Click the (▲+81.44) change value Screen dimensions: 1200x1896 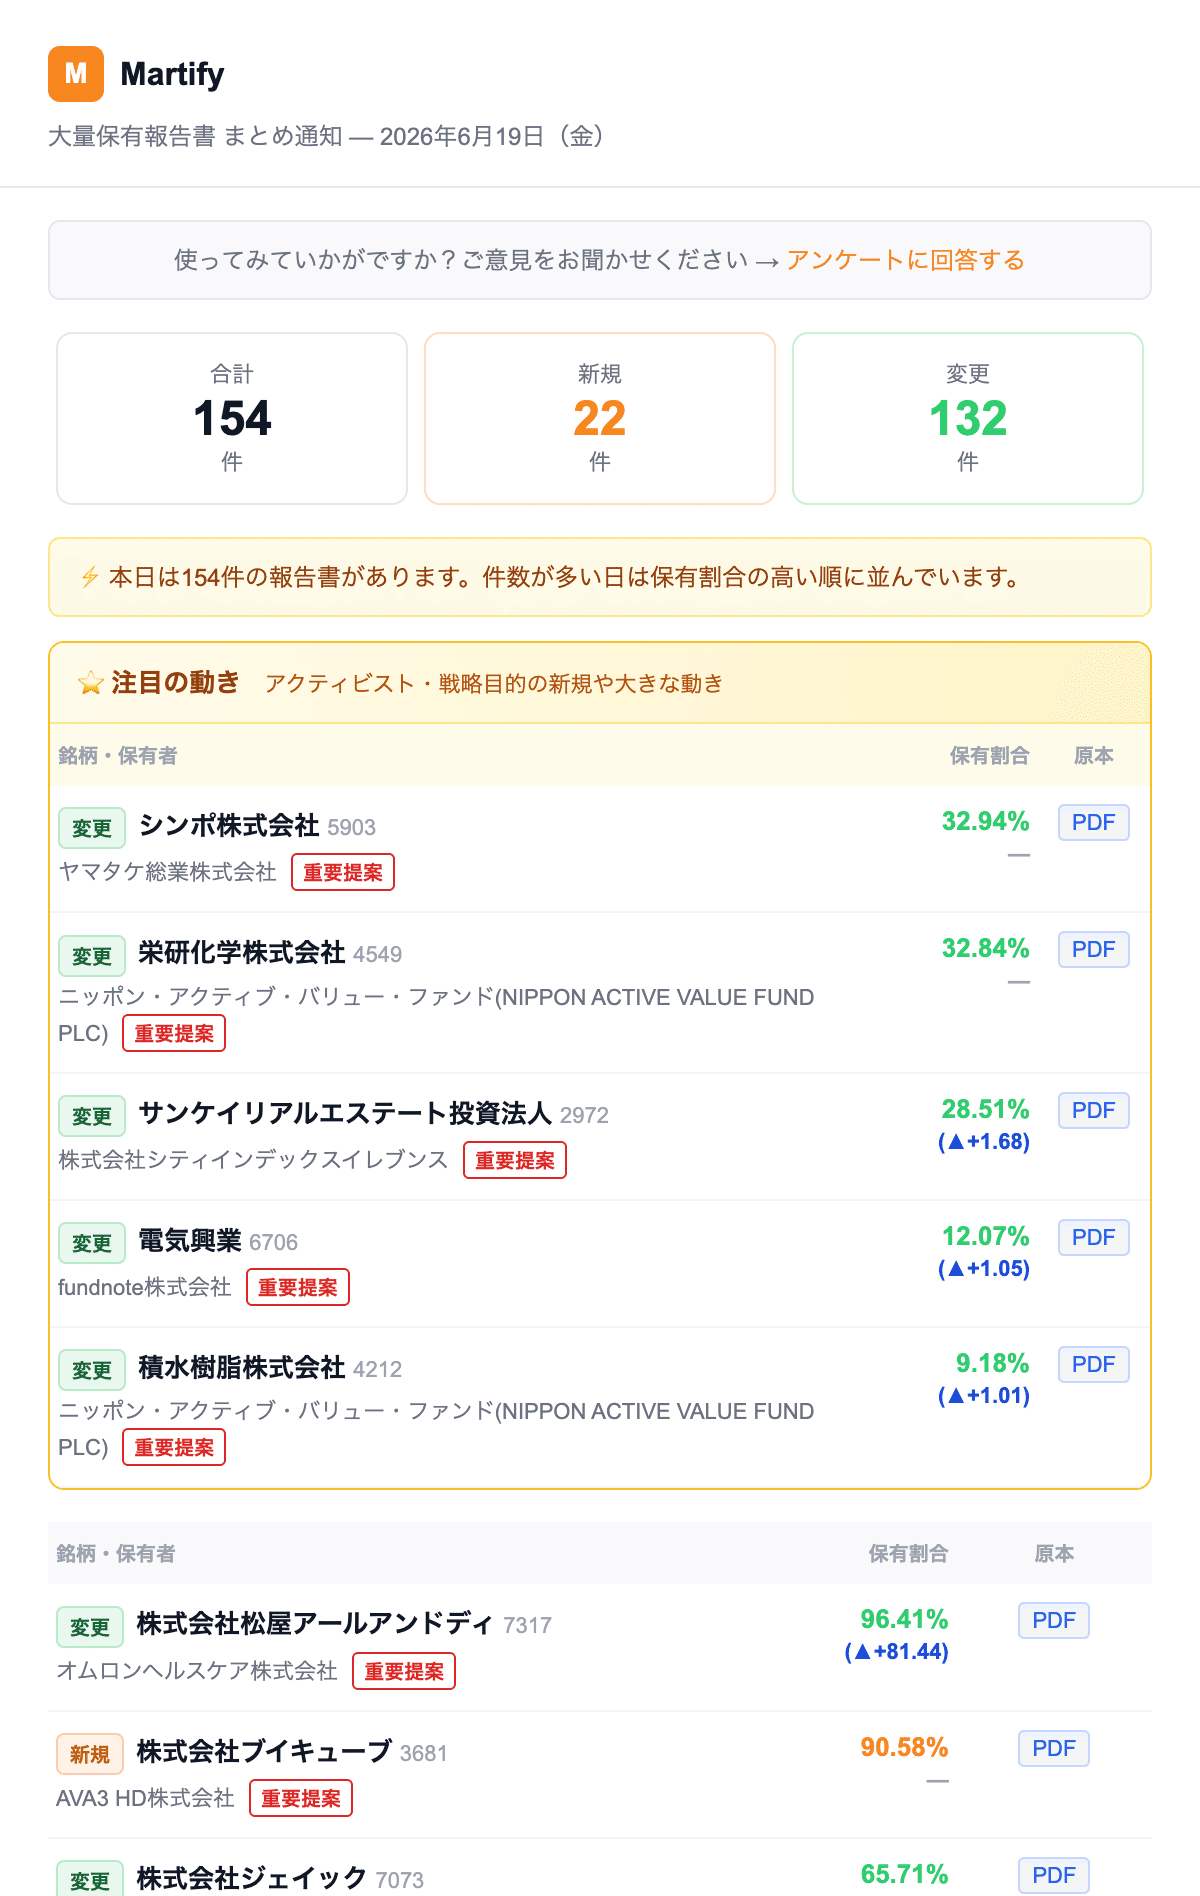897,1651
